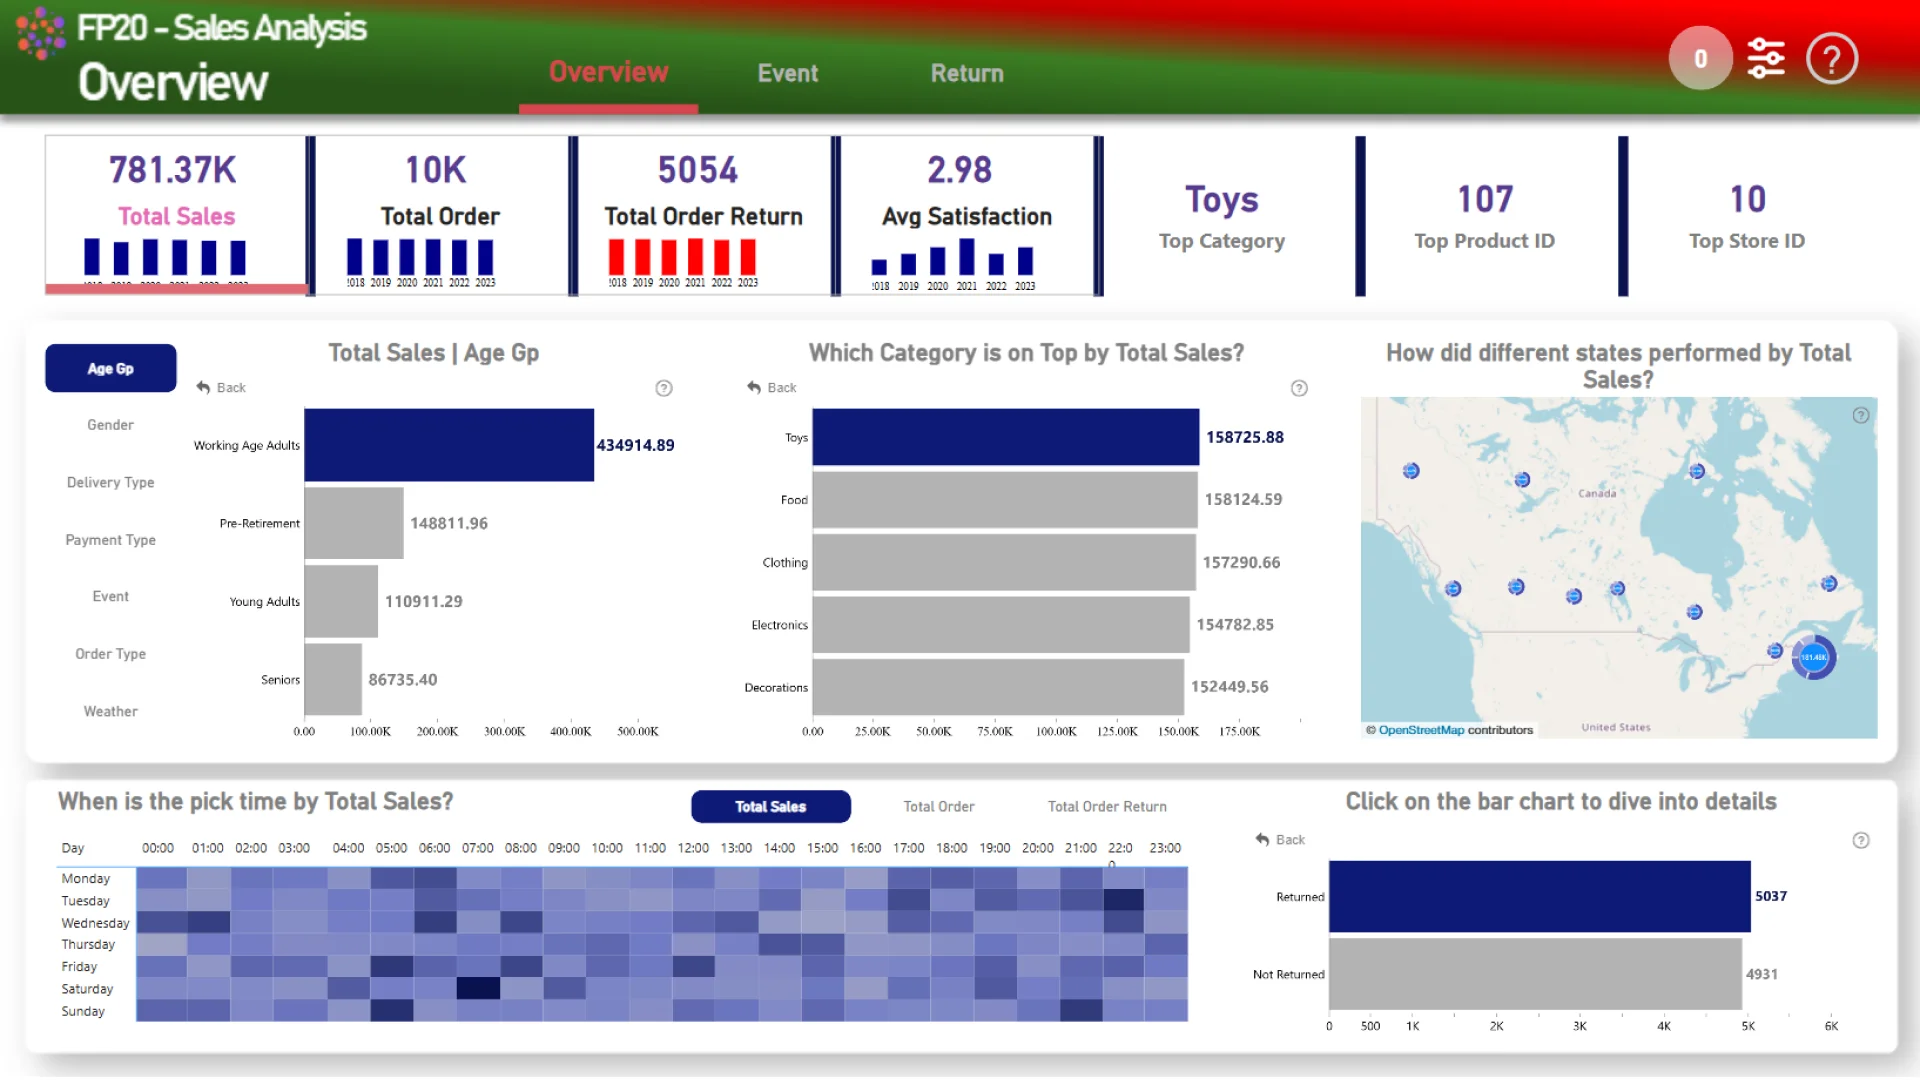Switch to the Event tab
The height and width of the screenshot is (1080, 1920).
pyautogui.click(x=788, y=73)
